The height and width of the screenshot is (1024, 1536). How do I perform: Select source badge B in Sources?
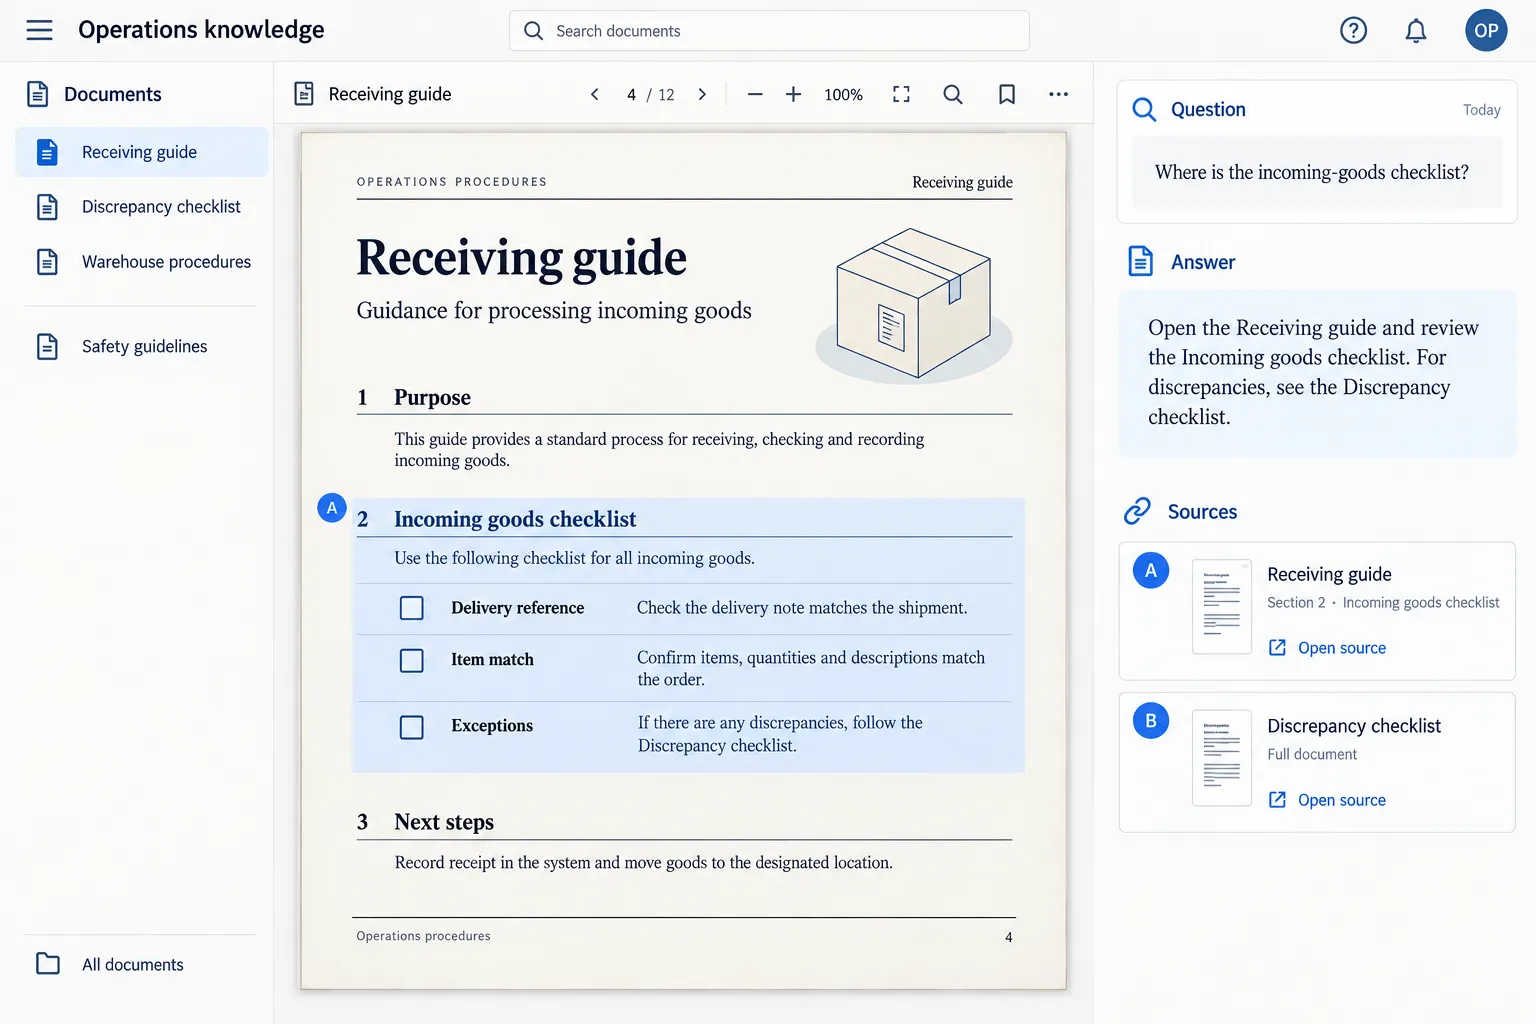pyautogui.click(x=1151, y=720)
